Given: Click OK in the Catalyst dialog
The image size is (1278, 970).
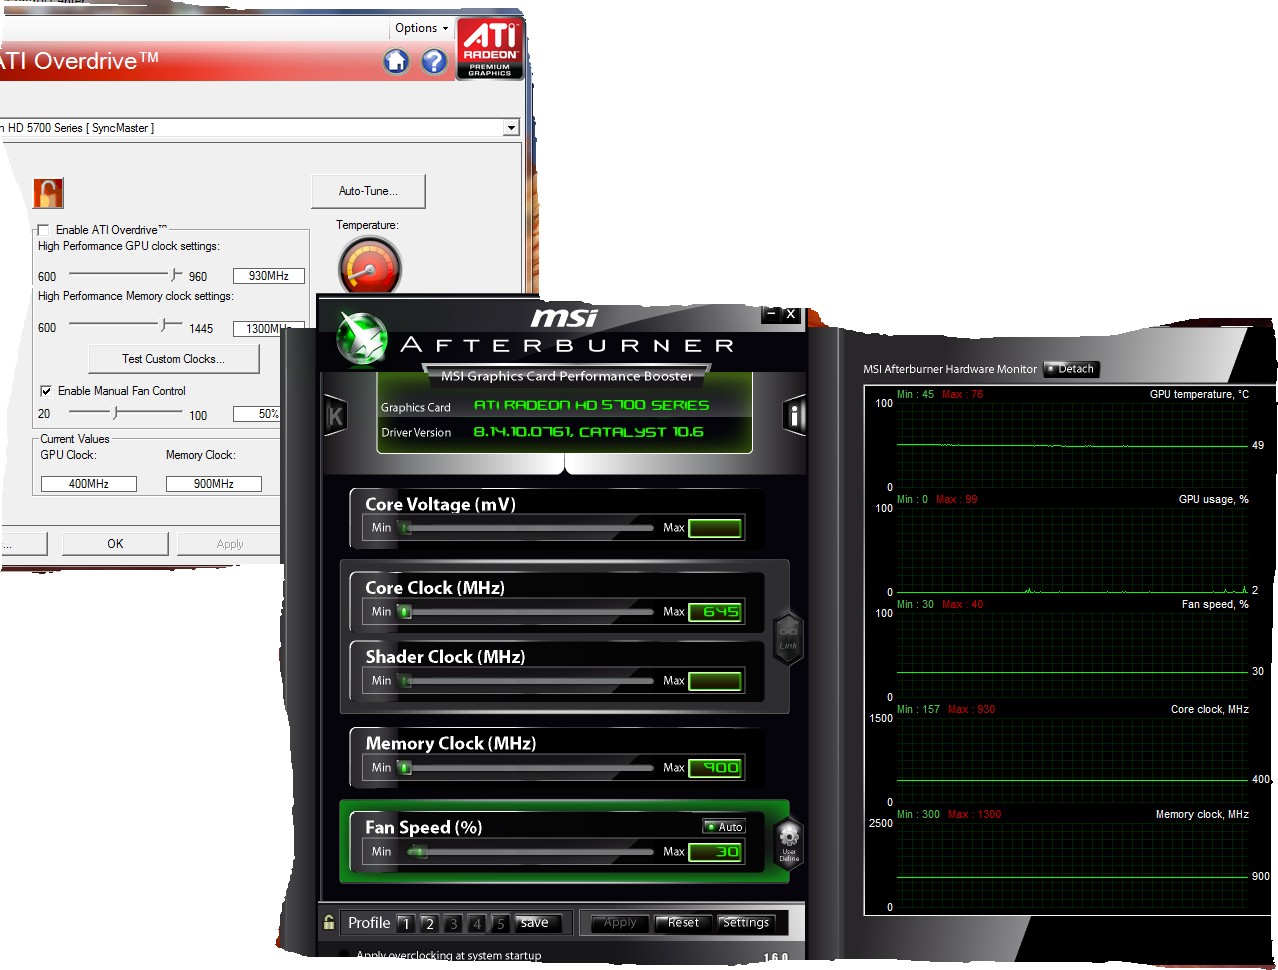Looking at the screenshot, I should 115,544.
